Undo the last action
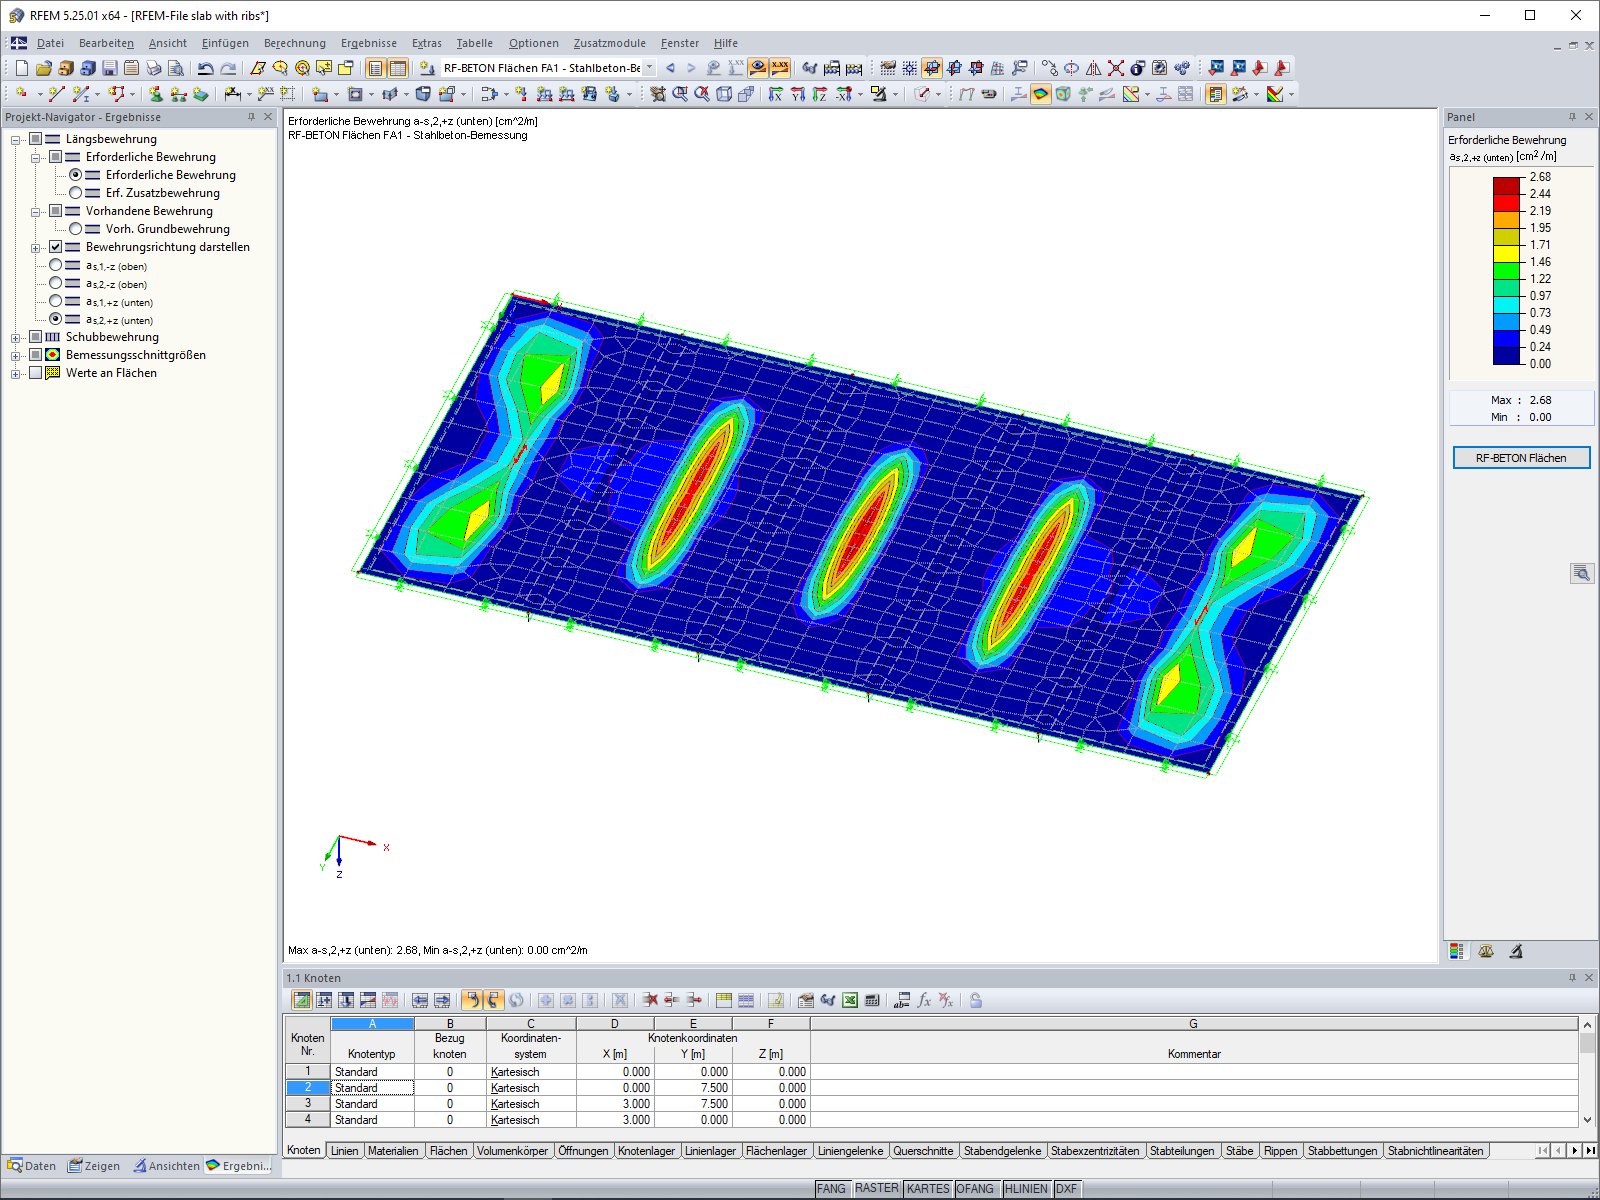The width and height of the screenshot is (1600, 1200). (x=205, y=68)
